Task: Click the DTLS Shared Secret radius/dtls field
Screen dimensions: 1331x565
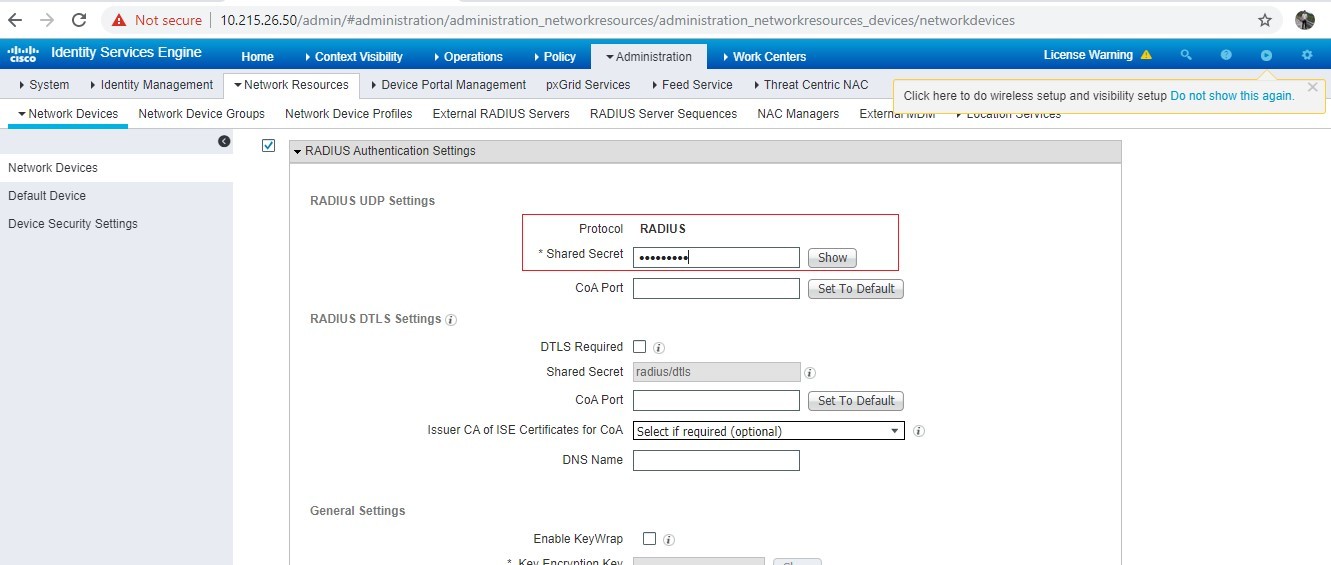Action: tap(716, 372)
